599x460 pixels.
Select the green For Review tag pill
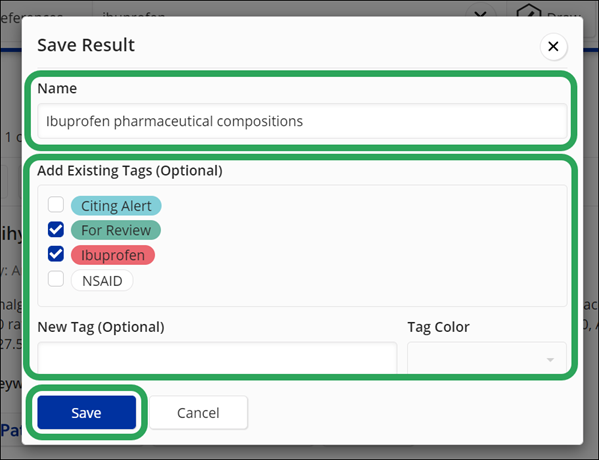tap(116, 230)
